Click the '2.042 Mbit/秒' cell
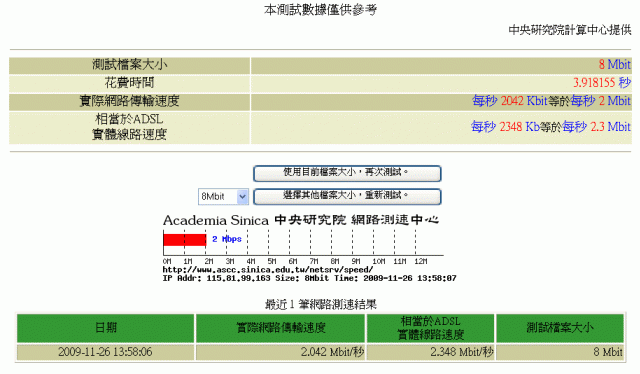Viewport: 640px width, 374px height. (x=280, y=352)
